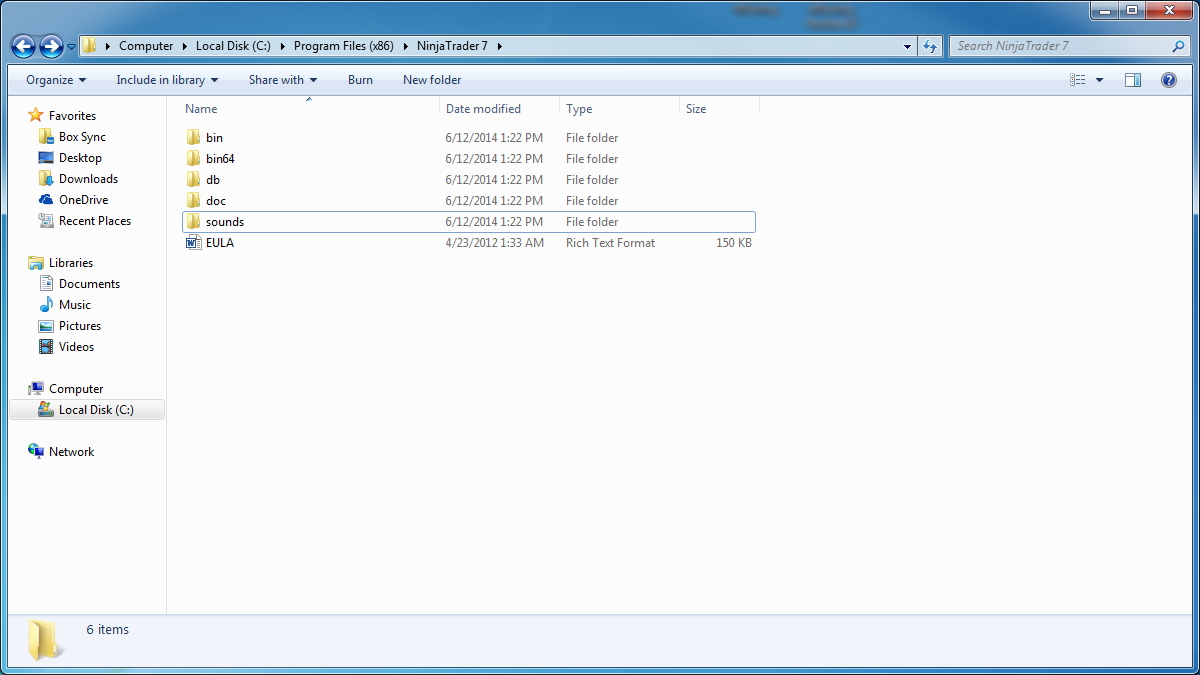The width and height of the screenshot is (1200, 675).
Task: Click '4/23/2012 1:33 AM' date cell
Action: (495, 243)
